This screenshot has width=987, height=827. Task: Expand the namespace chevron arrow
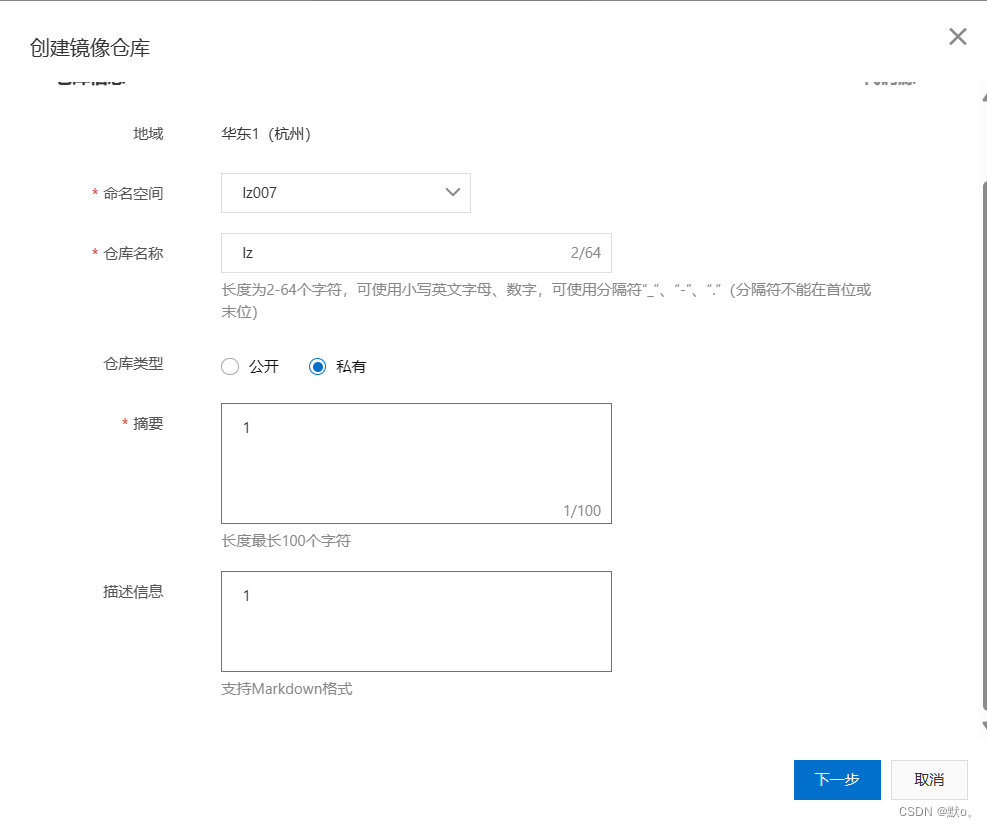452,192
